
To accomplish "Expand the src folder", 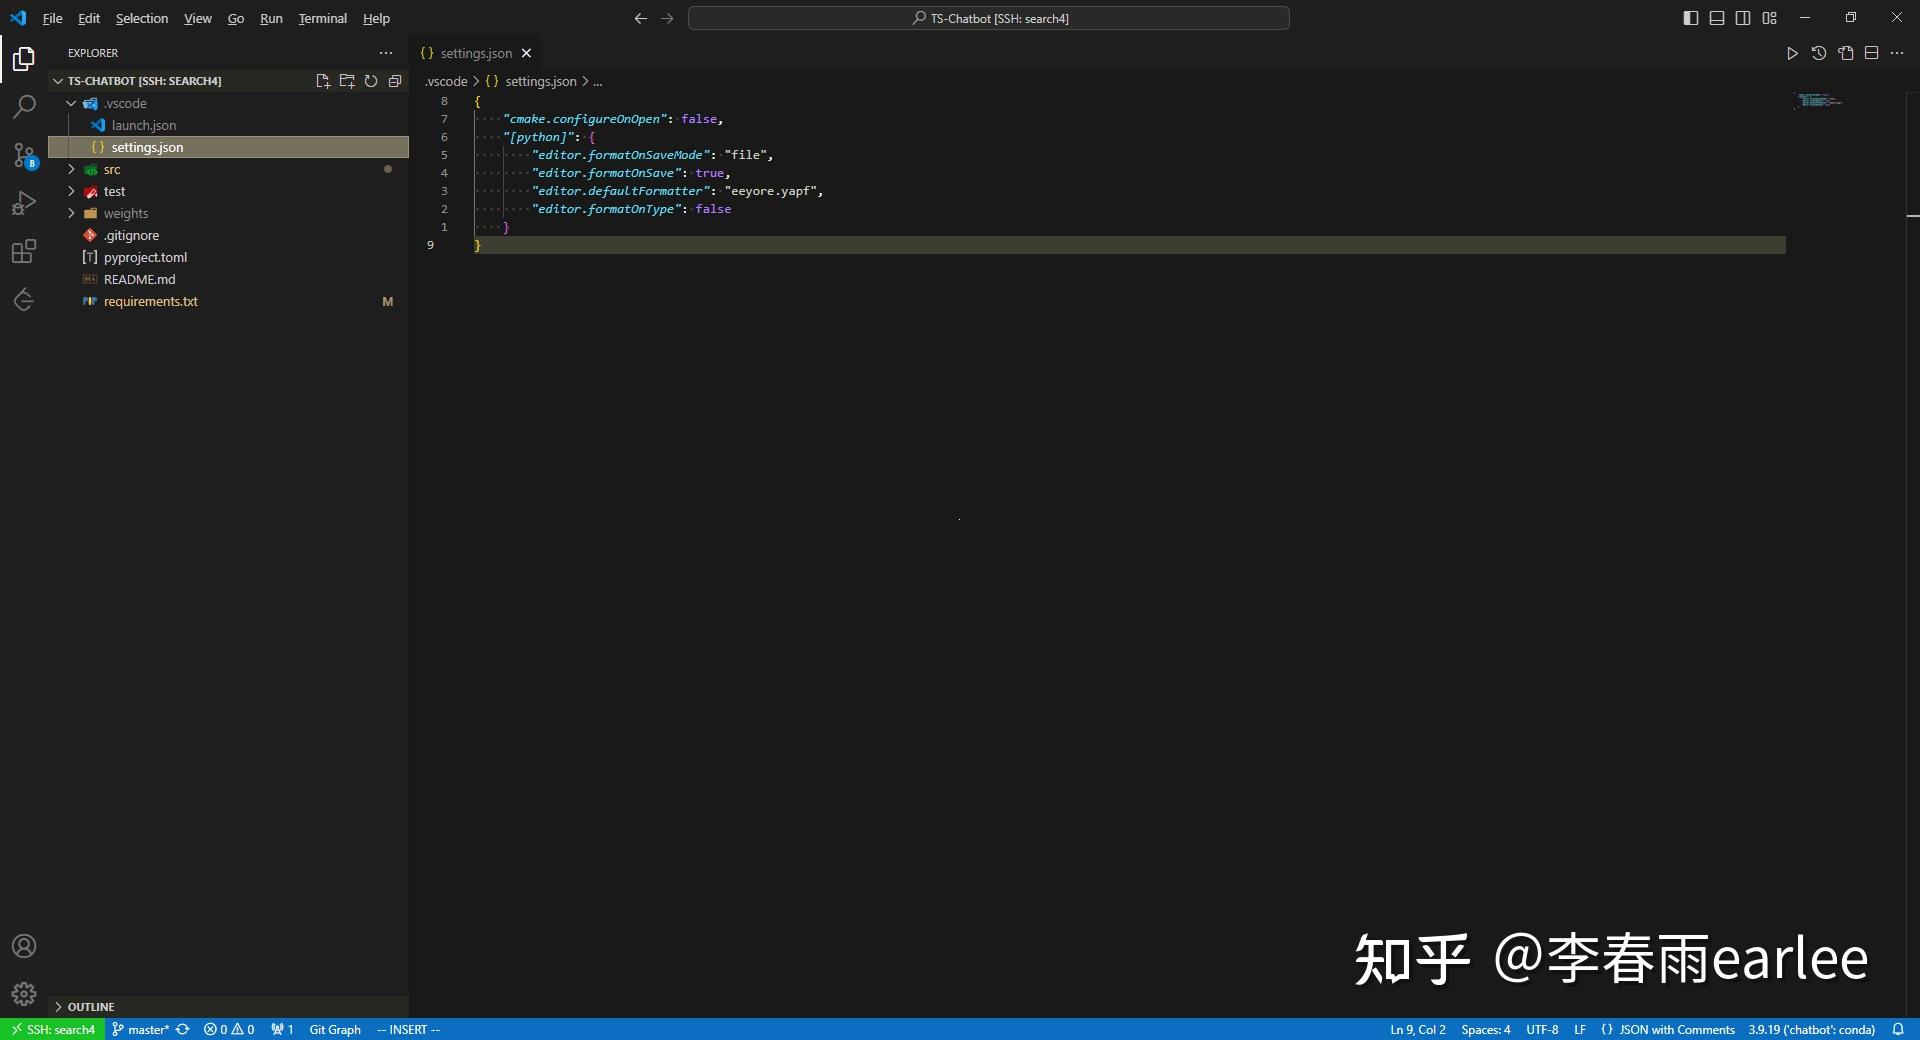I will [x=70, y=169].
